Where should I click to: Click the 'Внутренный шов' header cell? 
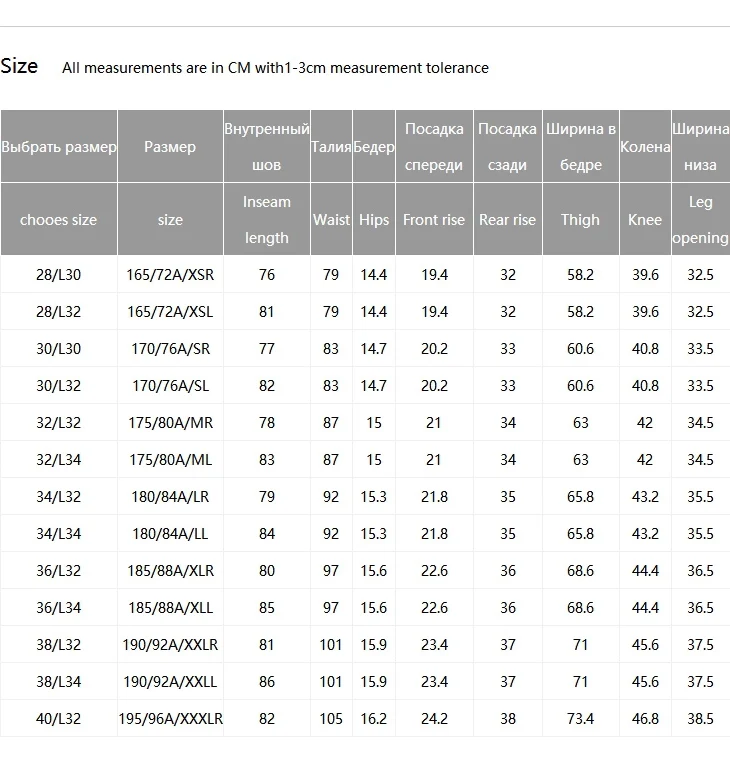[x=267, y=147]
